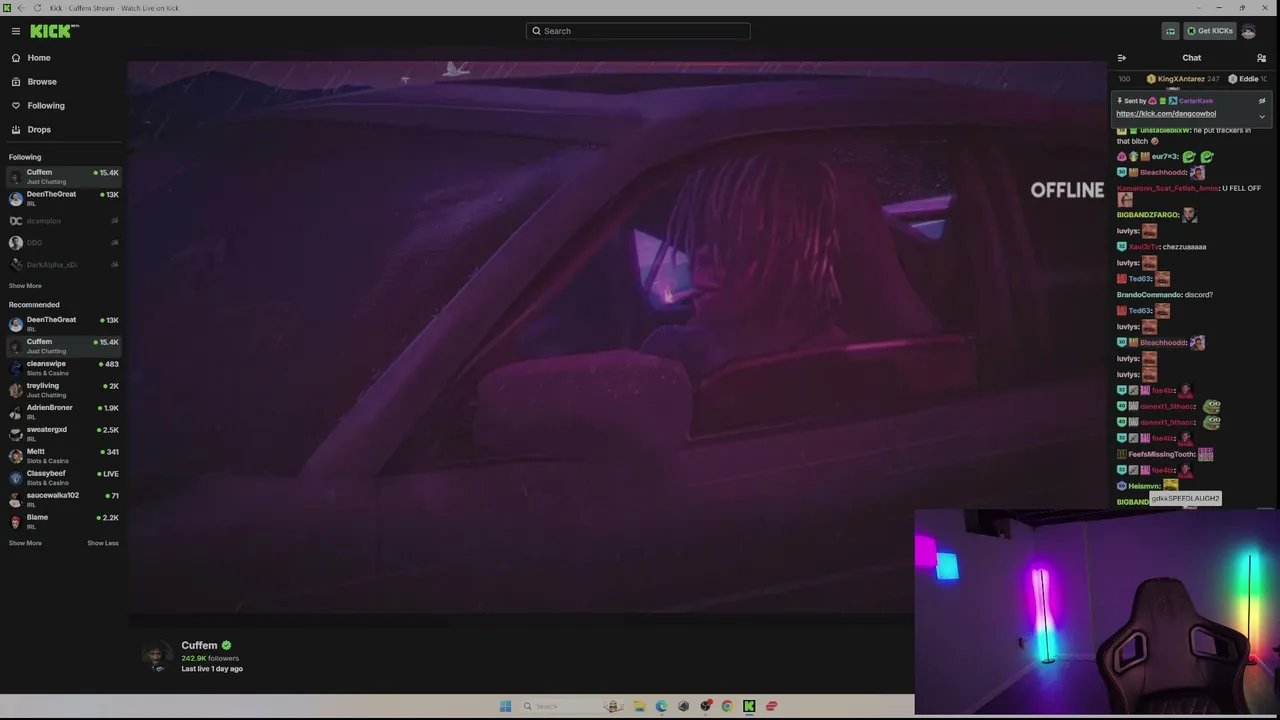Open the Kick app taskbar icon
Screen dimensions: 1280x720
749,706
